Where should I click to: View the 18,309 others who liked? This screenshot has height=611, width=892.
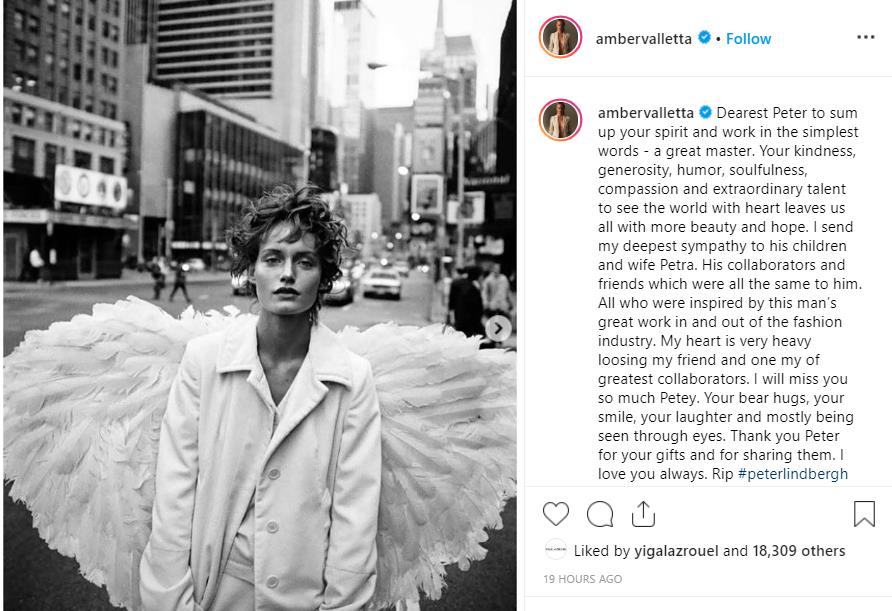pos(799,551)
